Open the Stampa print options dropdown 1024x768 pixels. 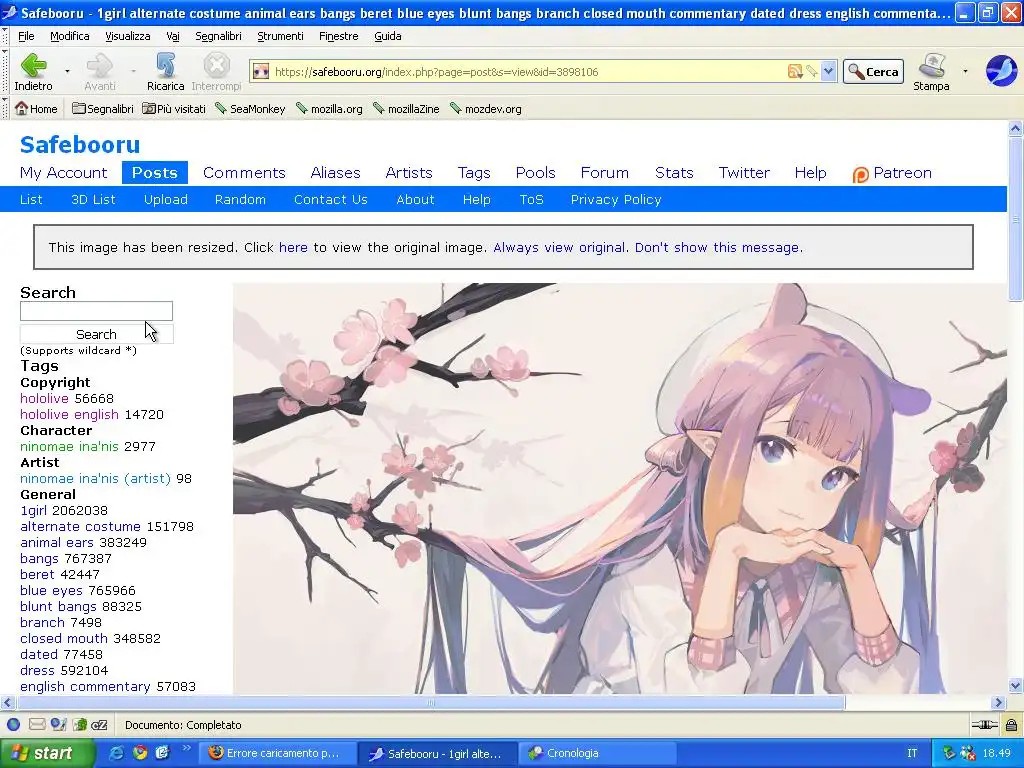[965, 71]
